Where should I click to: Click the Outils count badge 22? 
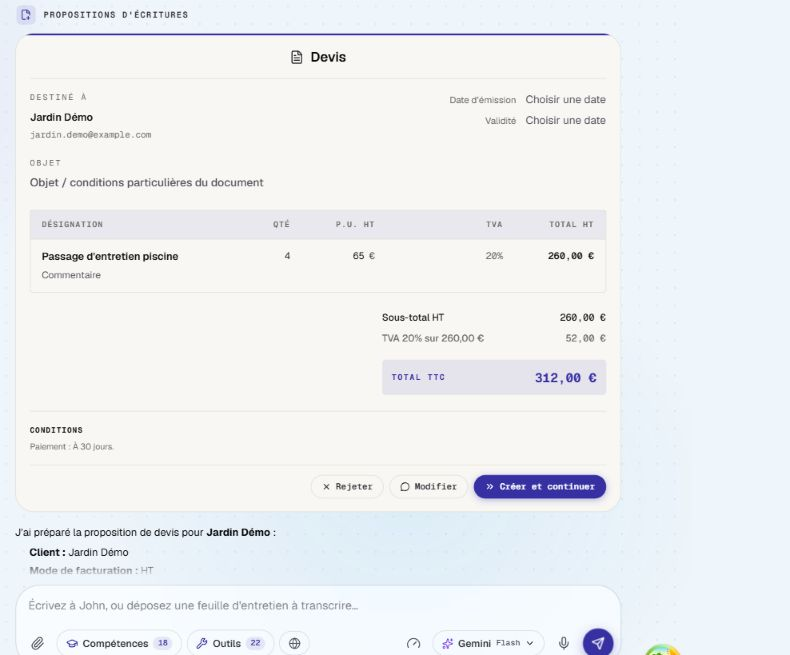click(x=255, y=643)
